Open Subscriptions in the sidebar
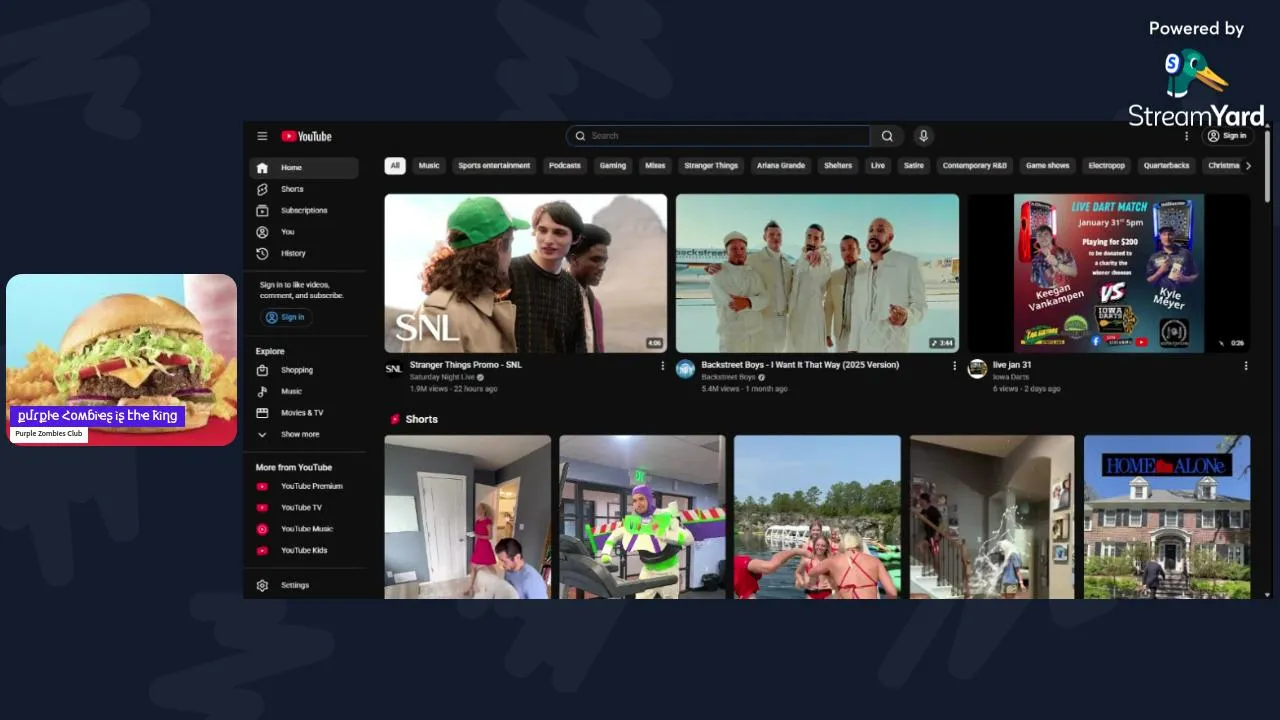This screenshot has height=720, width=1280. pos(304,211)
